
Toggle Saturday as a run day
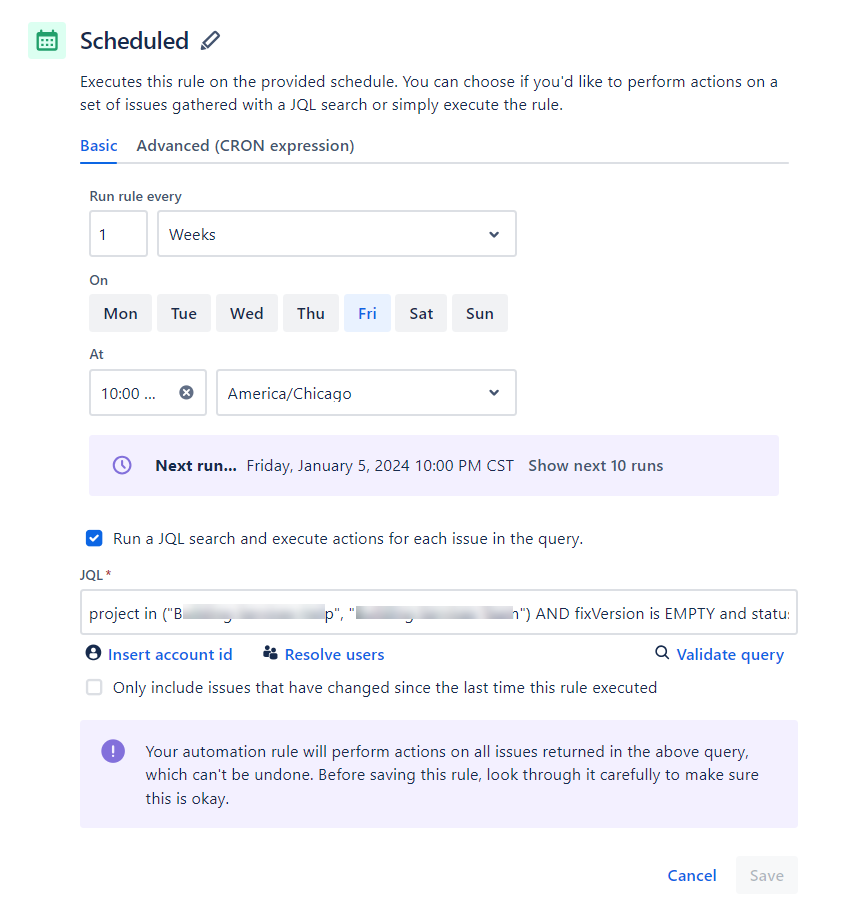tap(420, 312)
